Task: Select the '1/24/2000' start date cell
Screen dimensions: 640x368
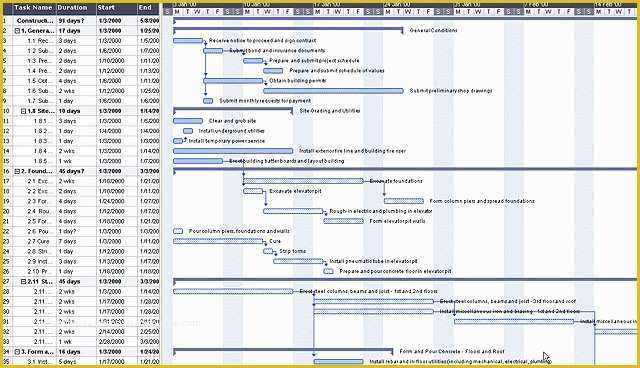Action: tap(117, 201)
